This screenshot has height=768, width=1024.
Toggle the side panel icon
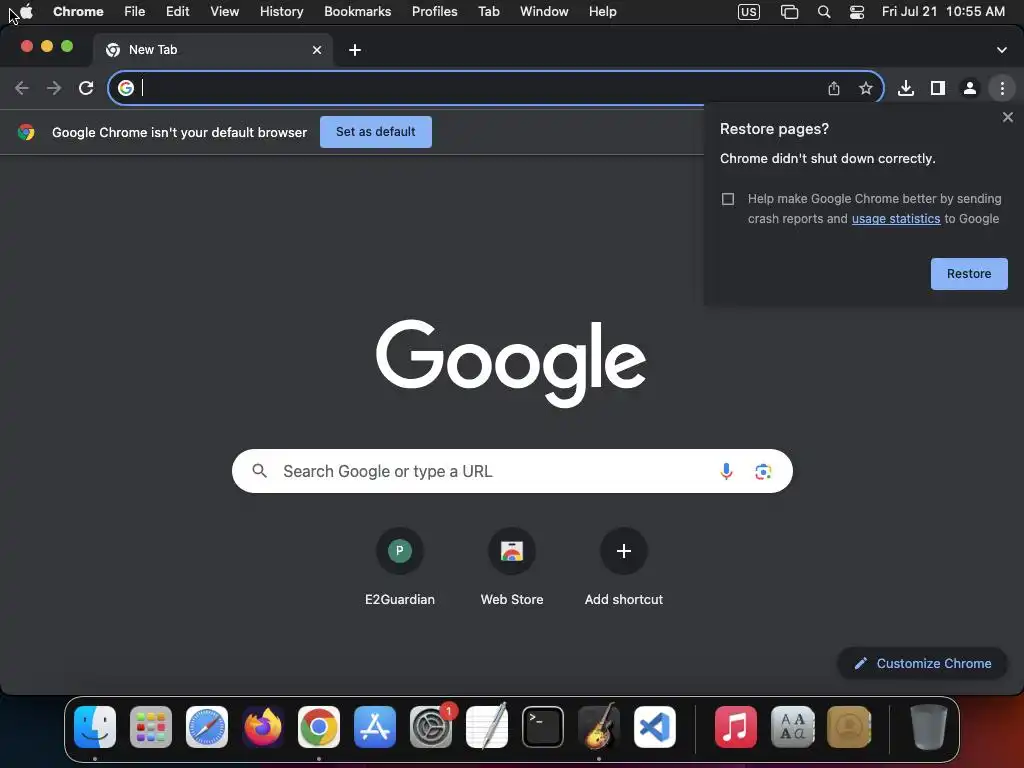click(x=938, y=88)
